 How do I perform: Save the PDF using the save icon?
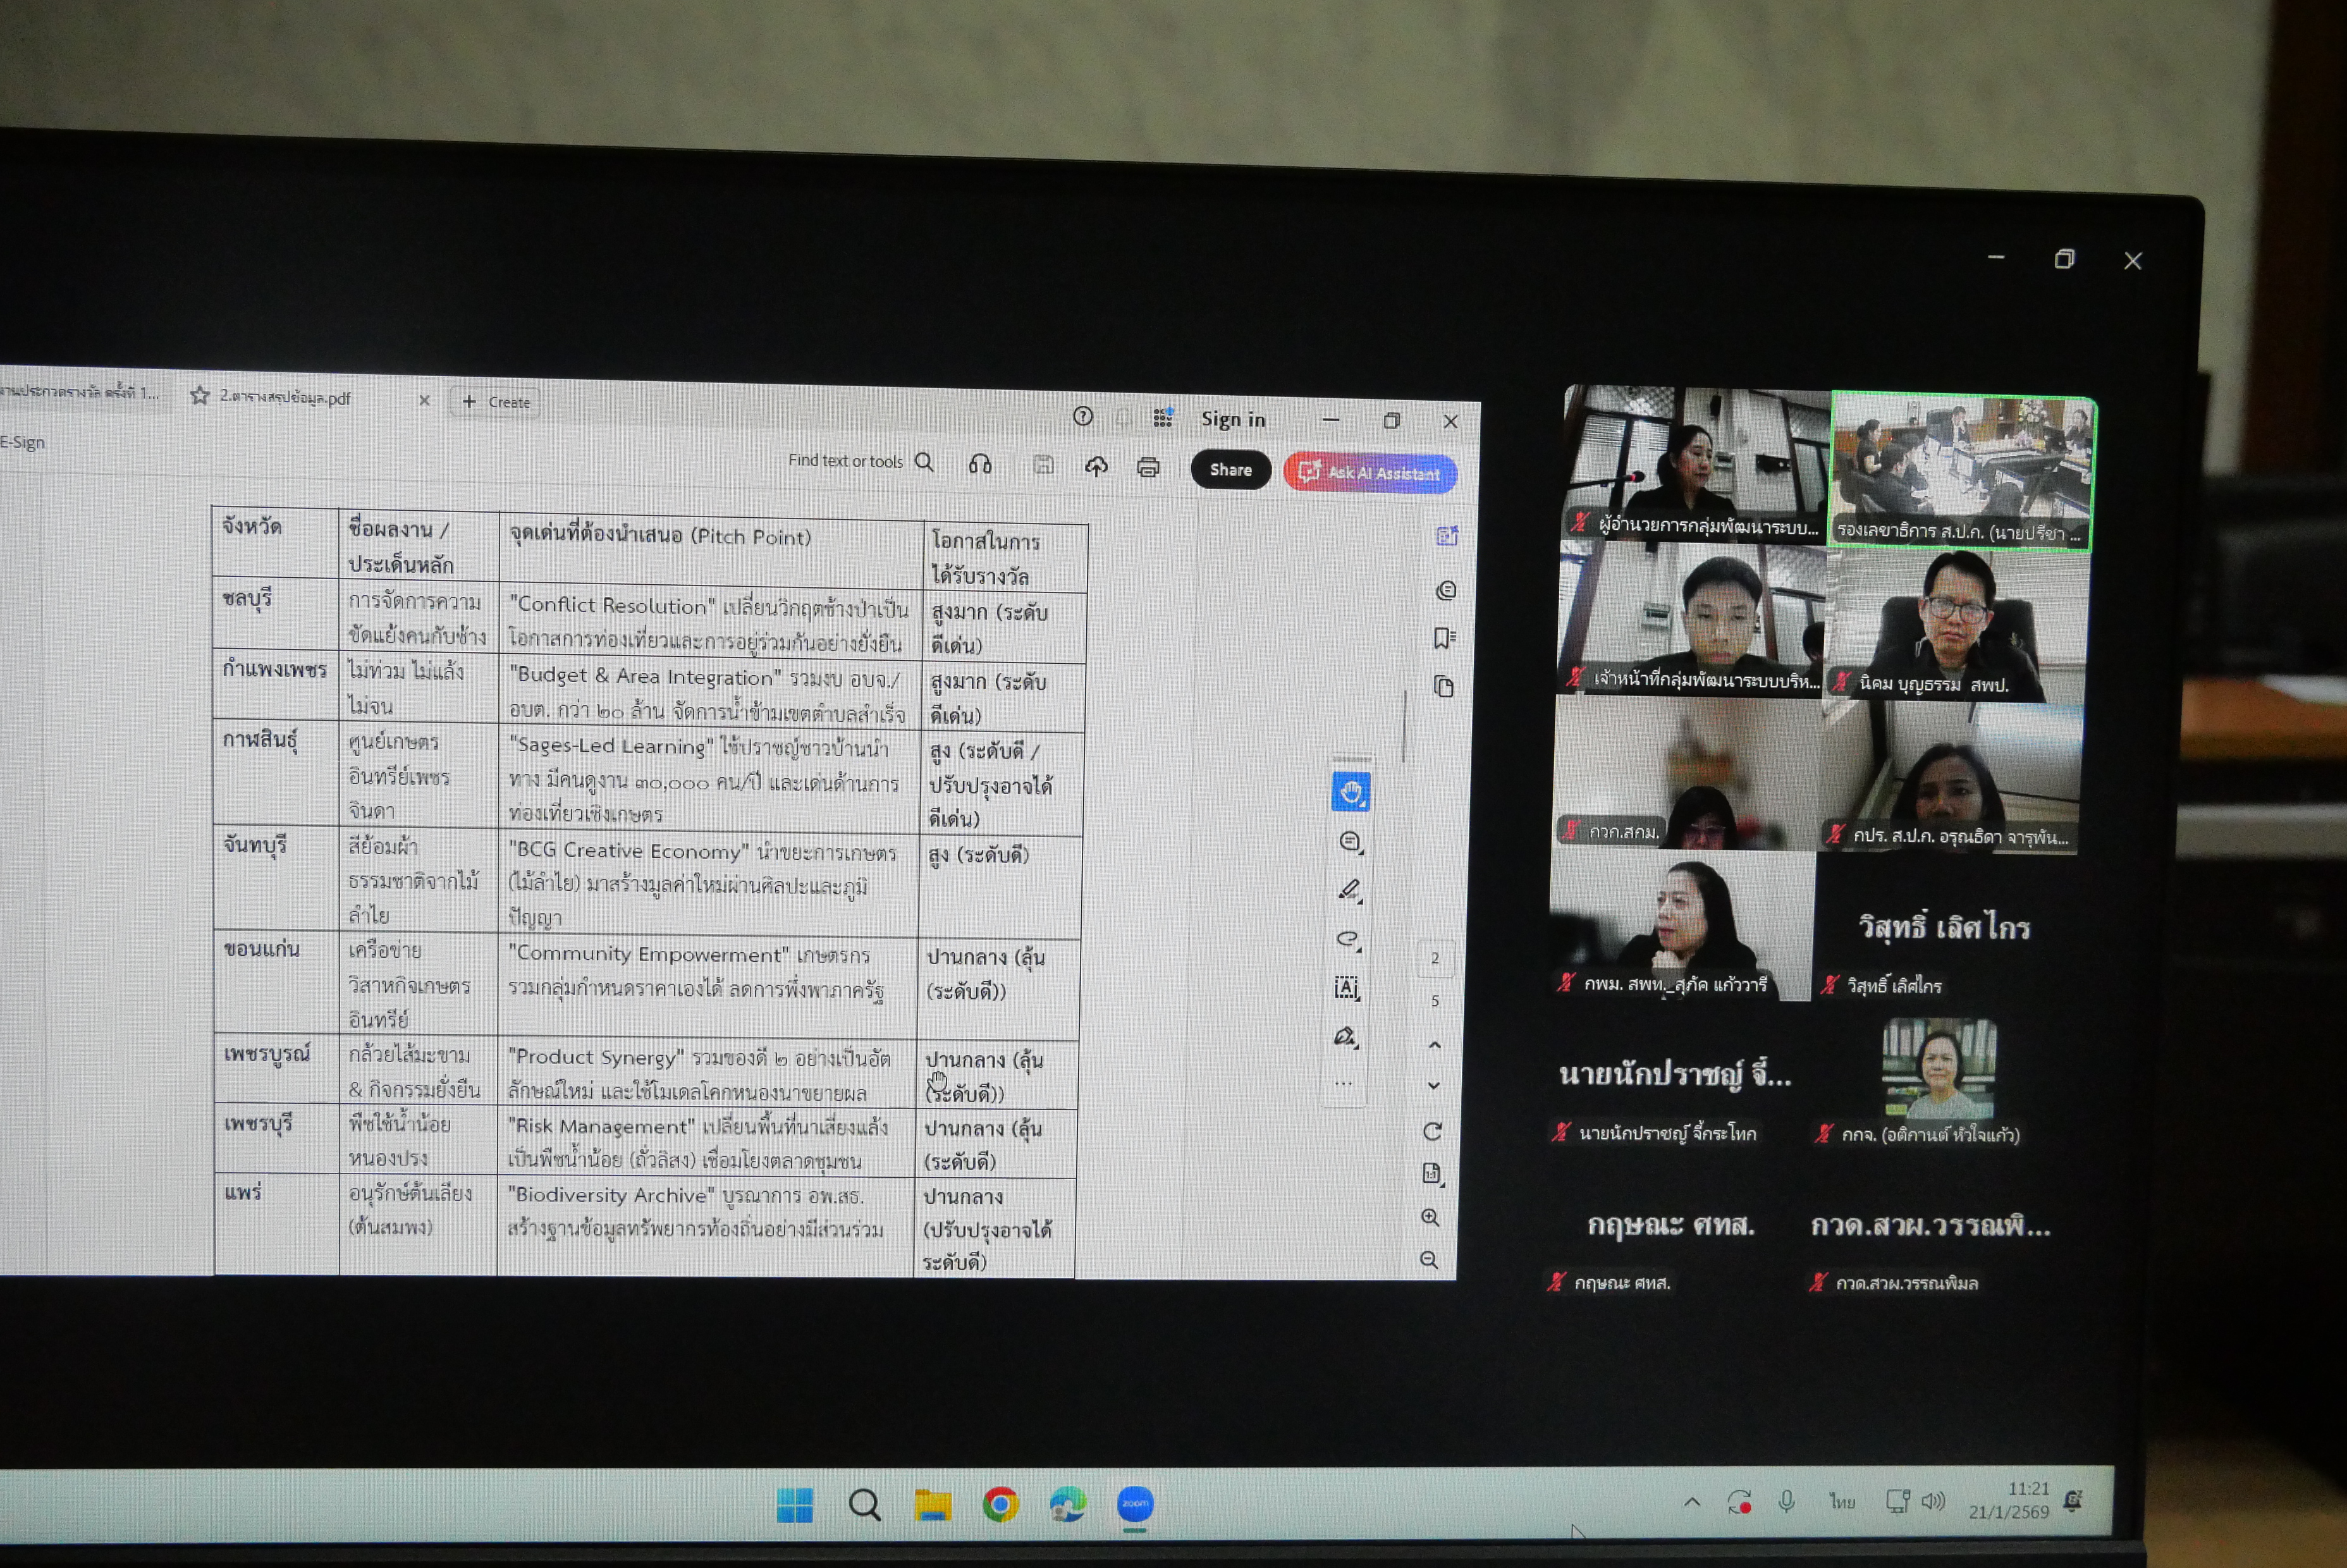pos(1043,466)
